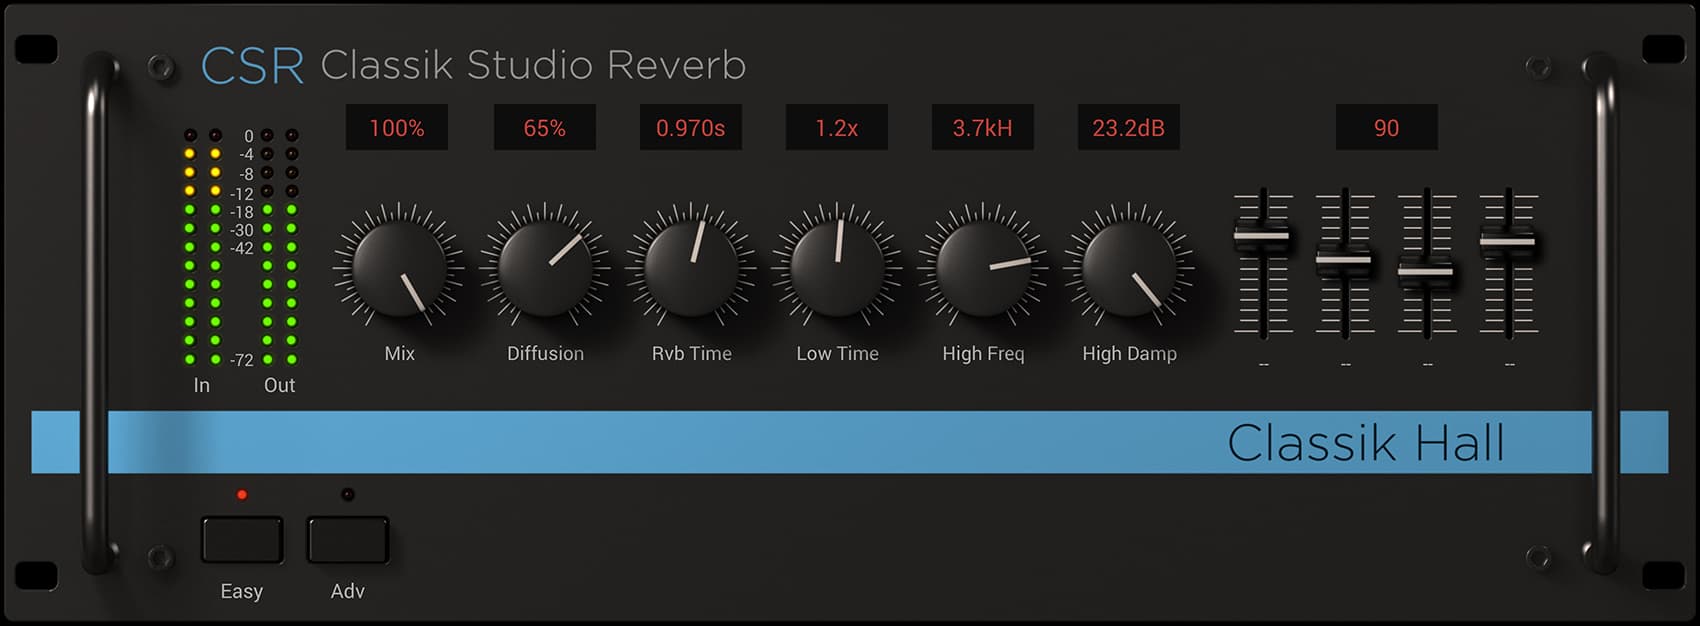The image size is (1700, 626).
Task: Click the first fader handle
Action: coord(1262,236)
